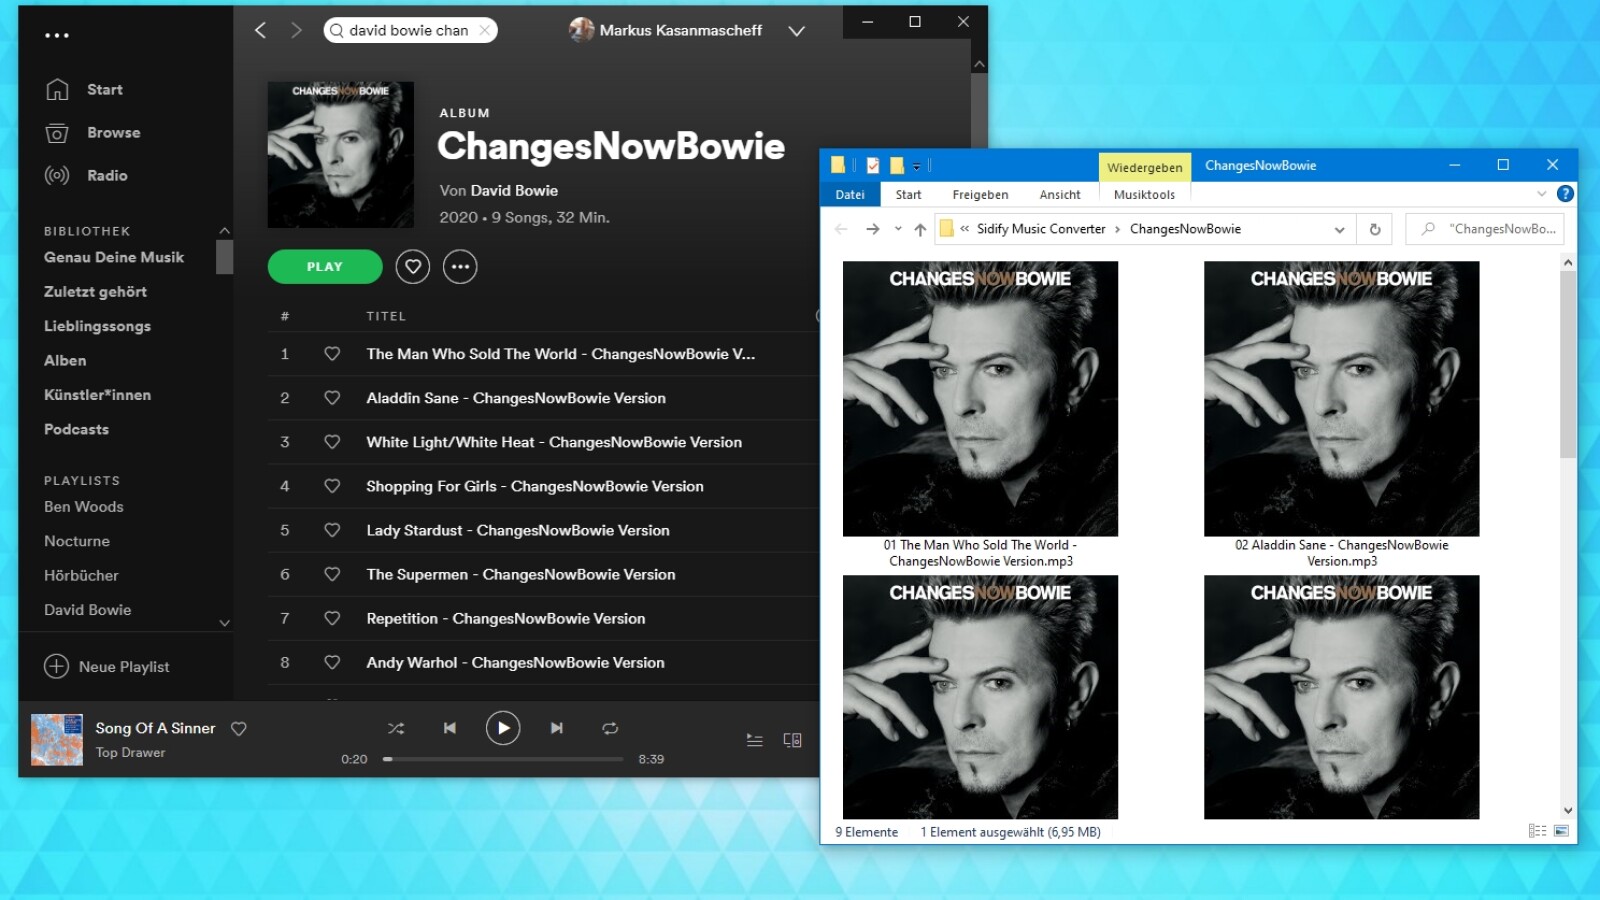The image size is (1600, 900).
Task: Open Datei tab in Explorer
Action: coord(850,195)
